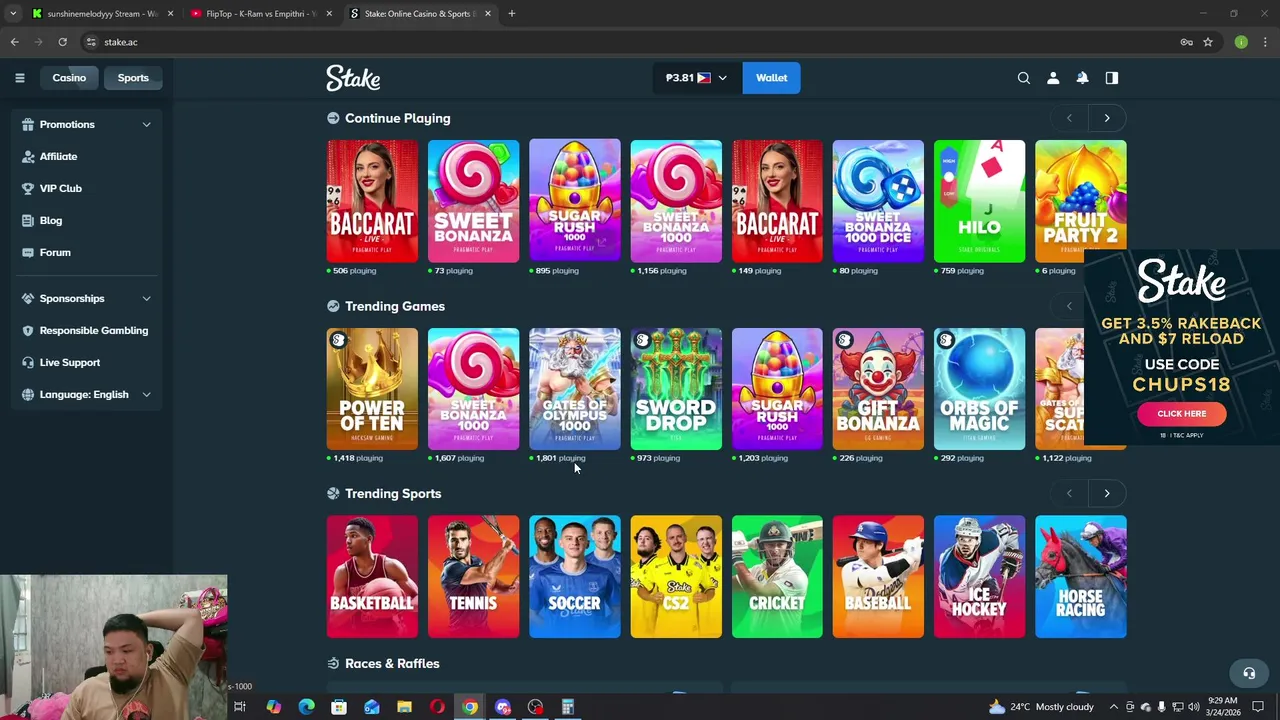Go back in the browser
Screen dimensions: 1280x720
(14, 42)
